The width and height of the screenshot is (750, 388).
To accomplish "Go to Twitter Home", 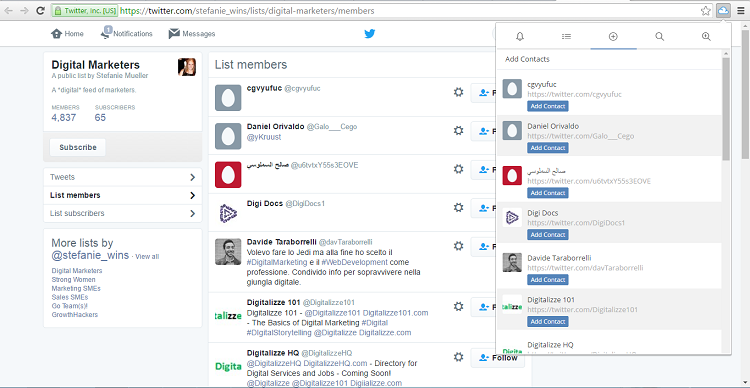I will [x=67, y=33].
